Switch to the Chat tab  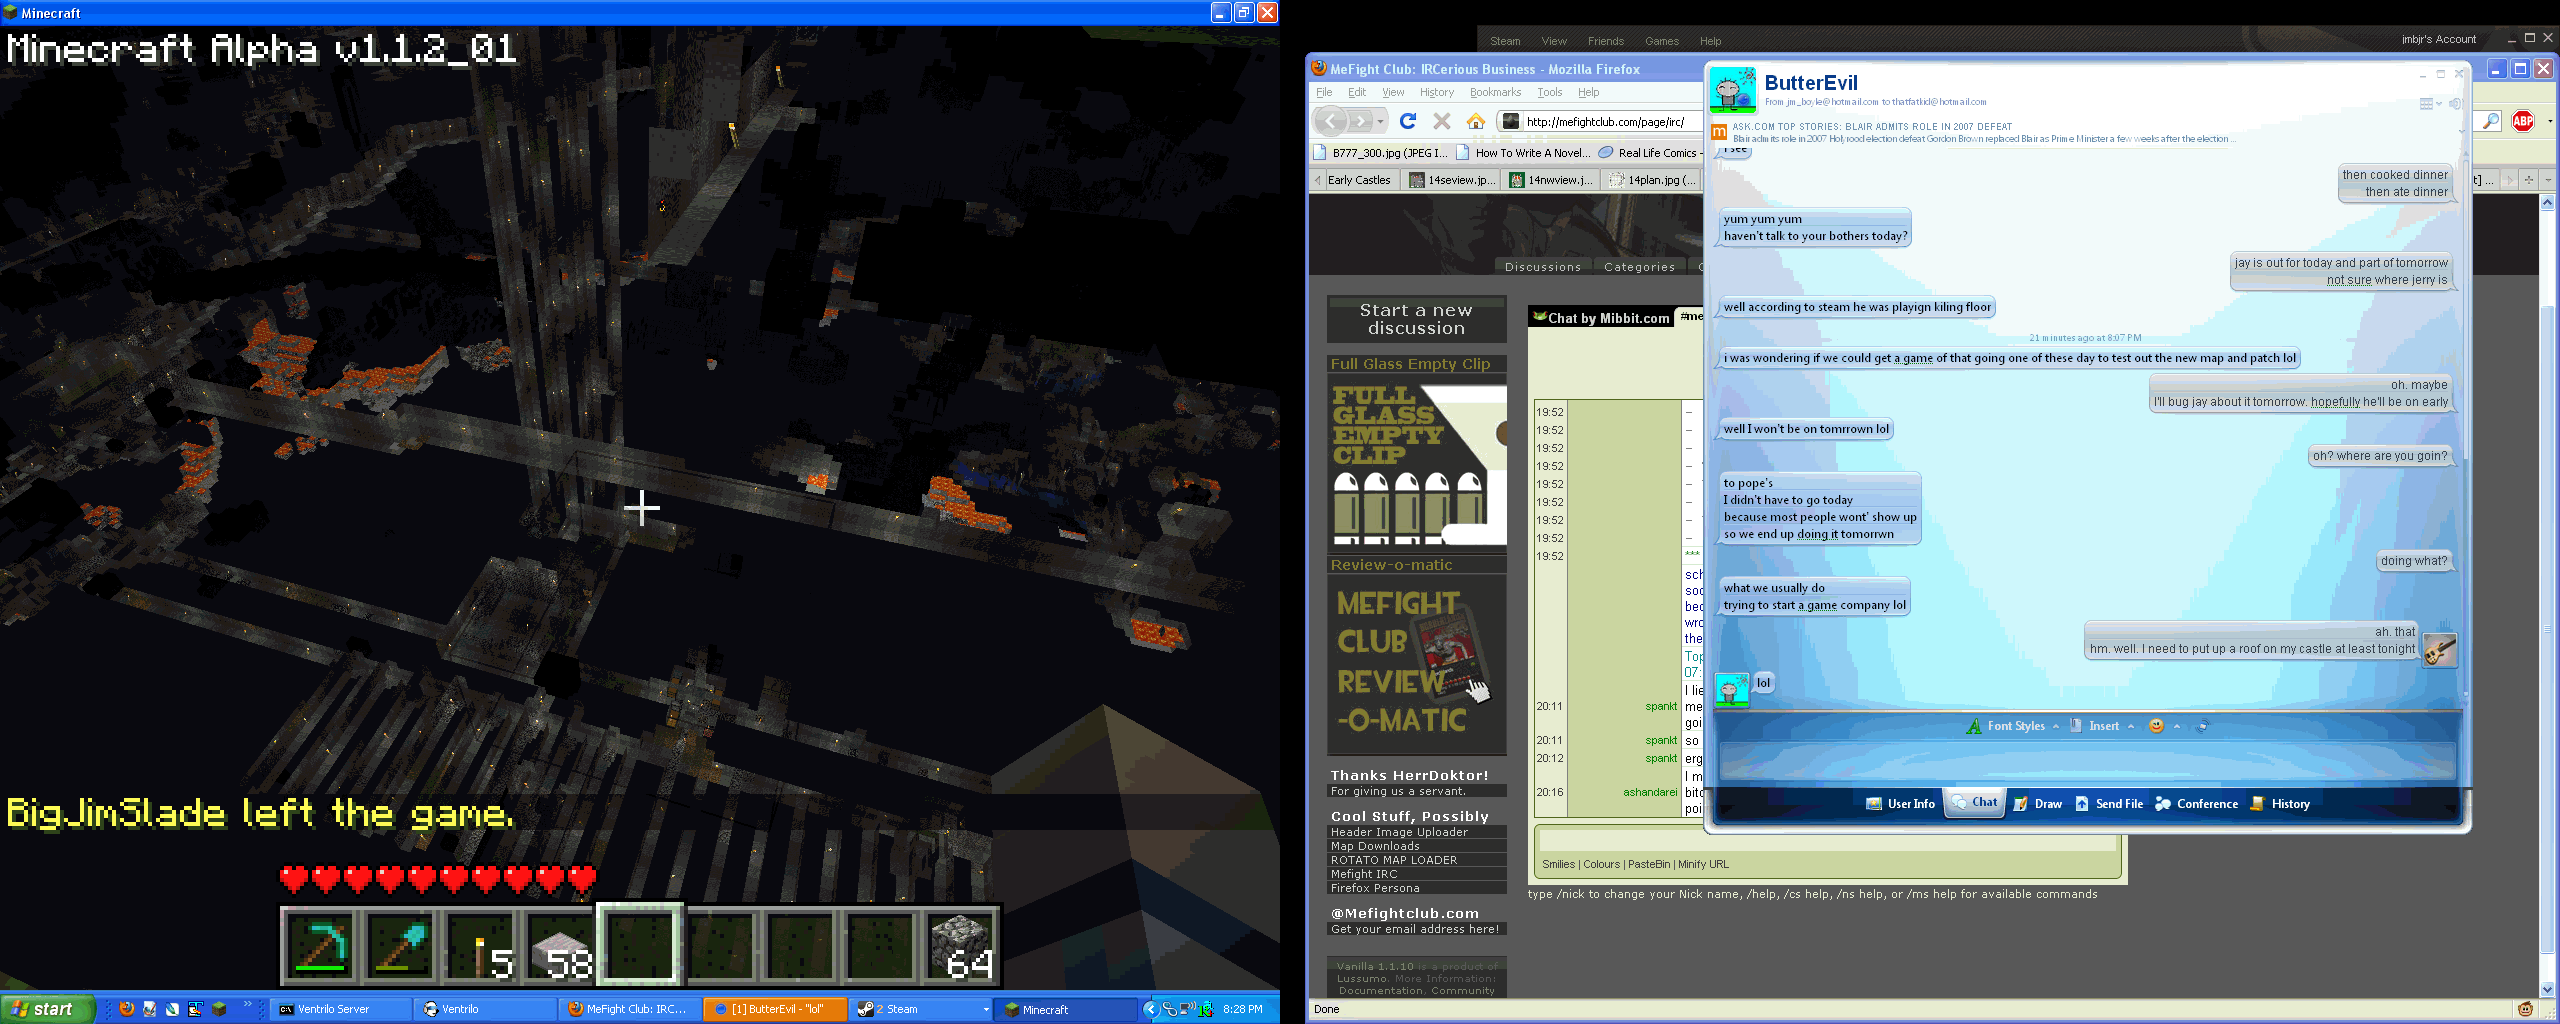1975,803
